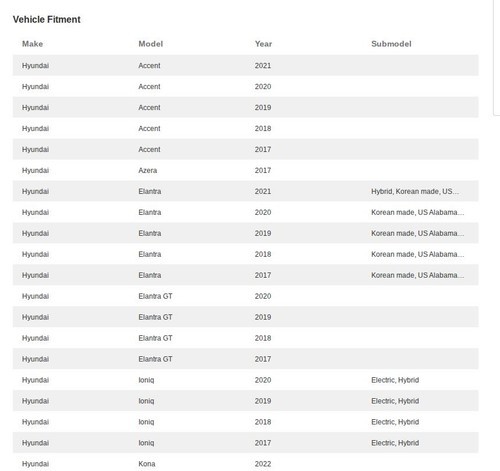
Task: Select the Hyundai Accent 2021 row
Action: coord(245,65)
